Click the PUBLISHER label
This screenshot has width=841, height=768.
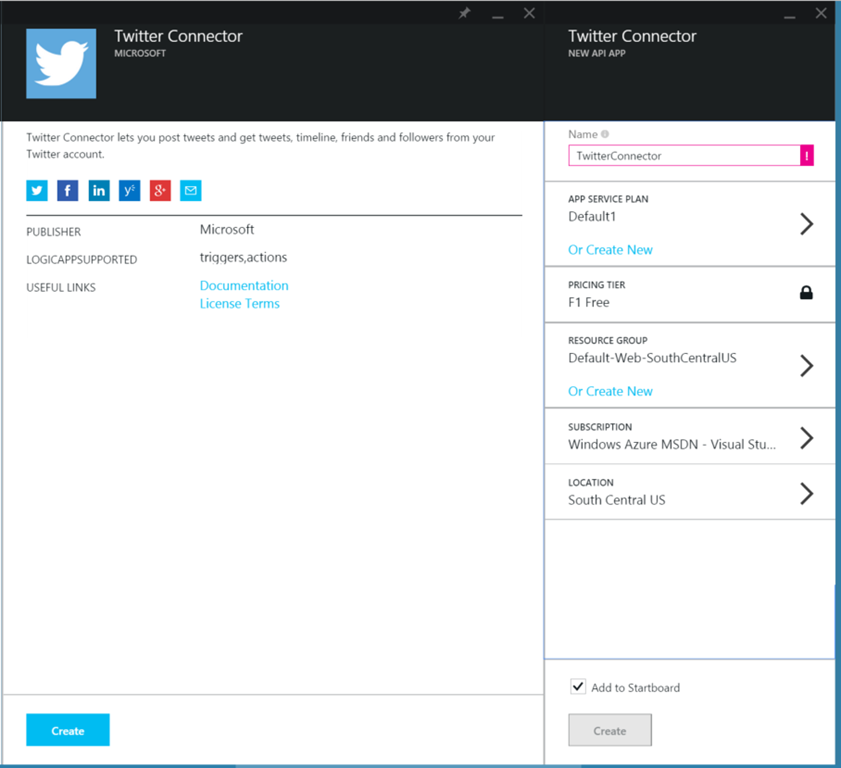(54, 232)
